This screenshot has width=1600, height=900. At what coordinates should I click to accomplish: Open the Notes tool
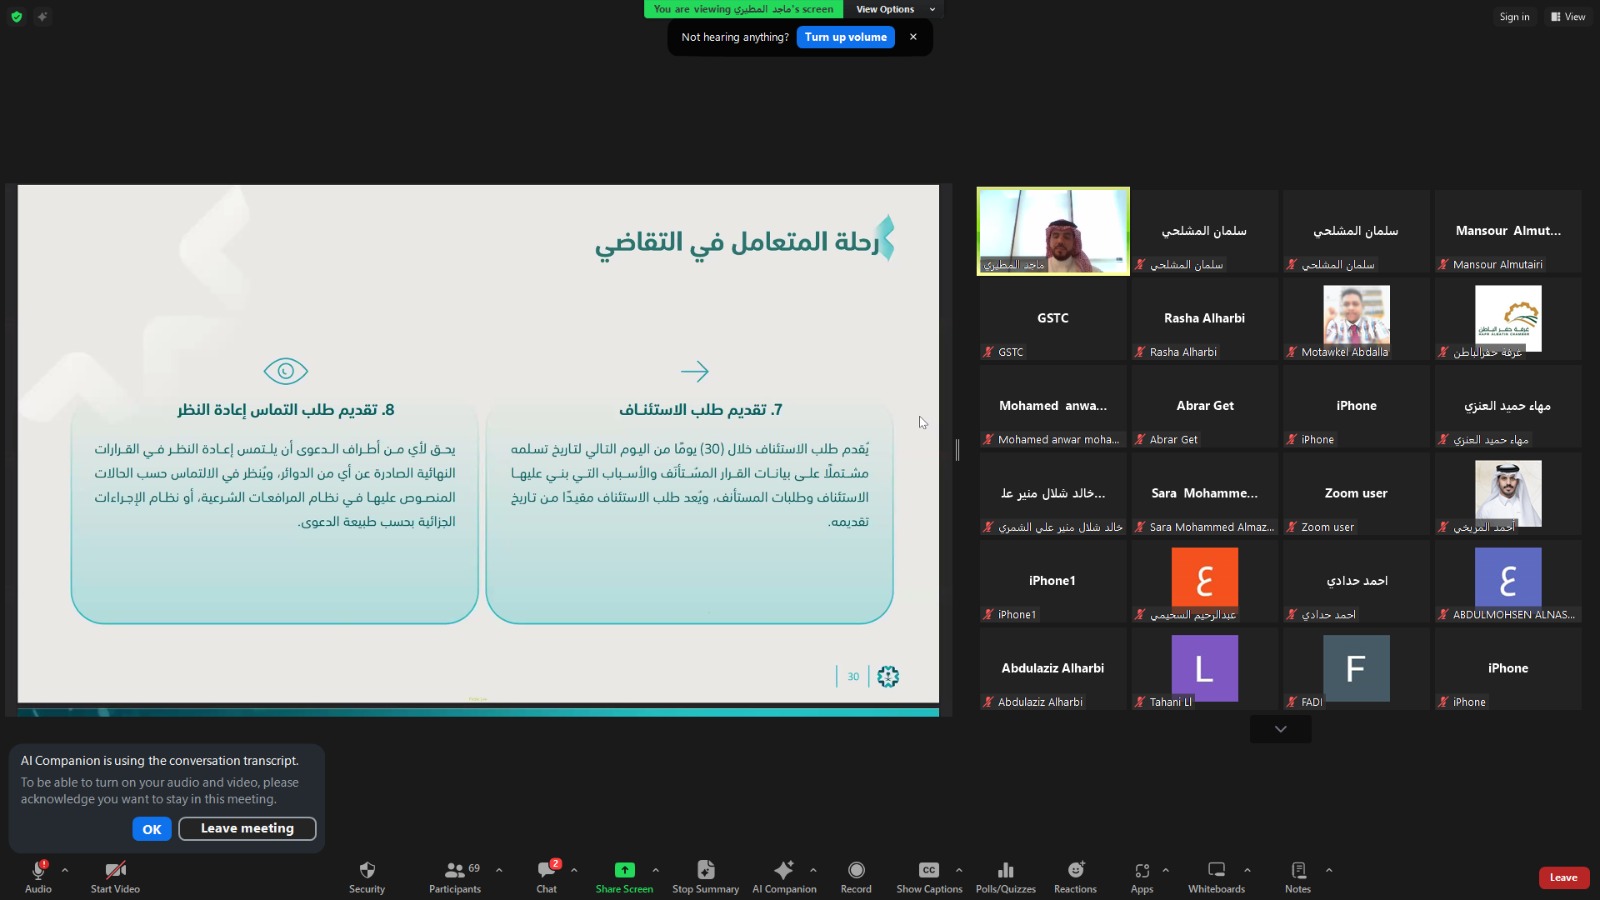click(x=1298, y=871)
